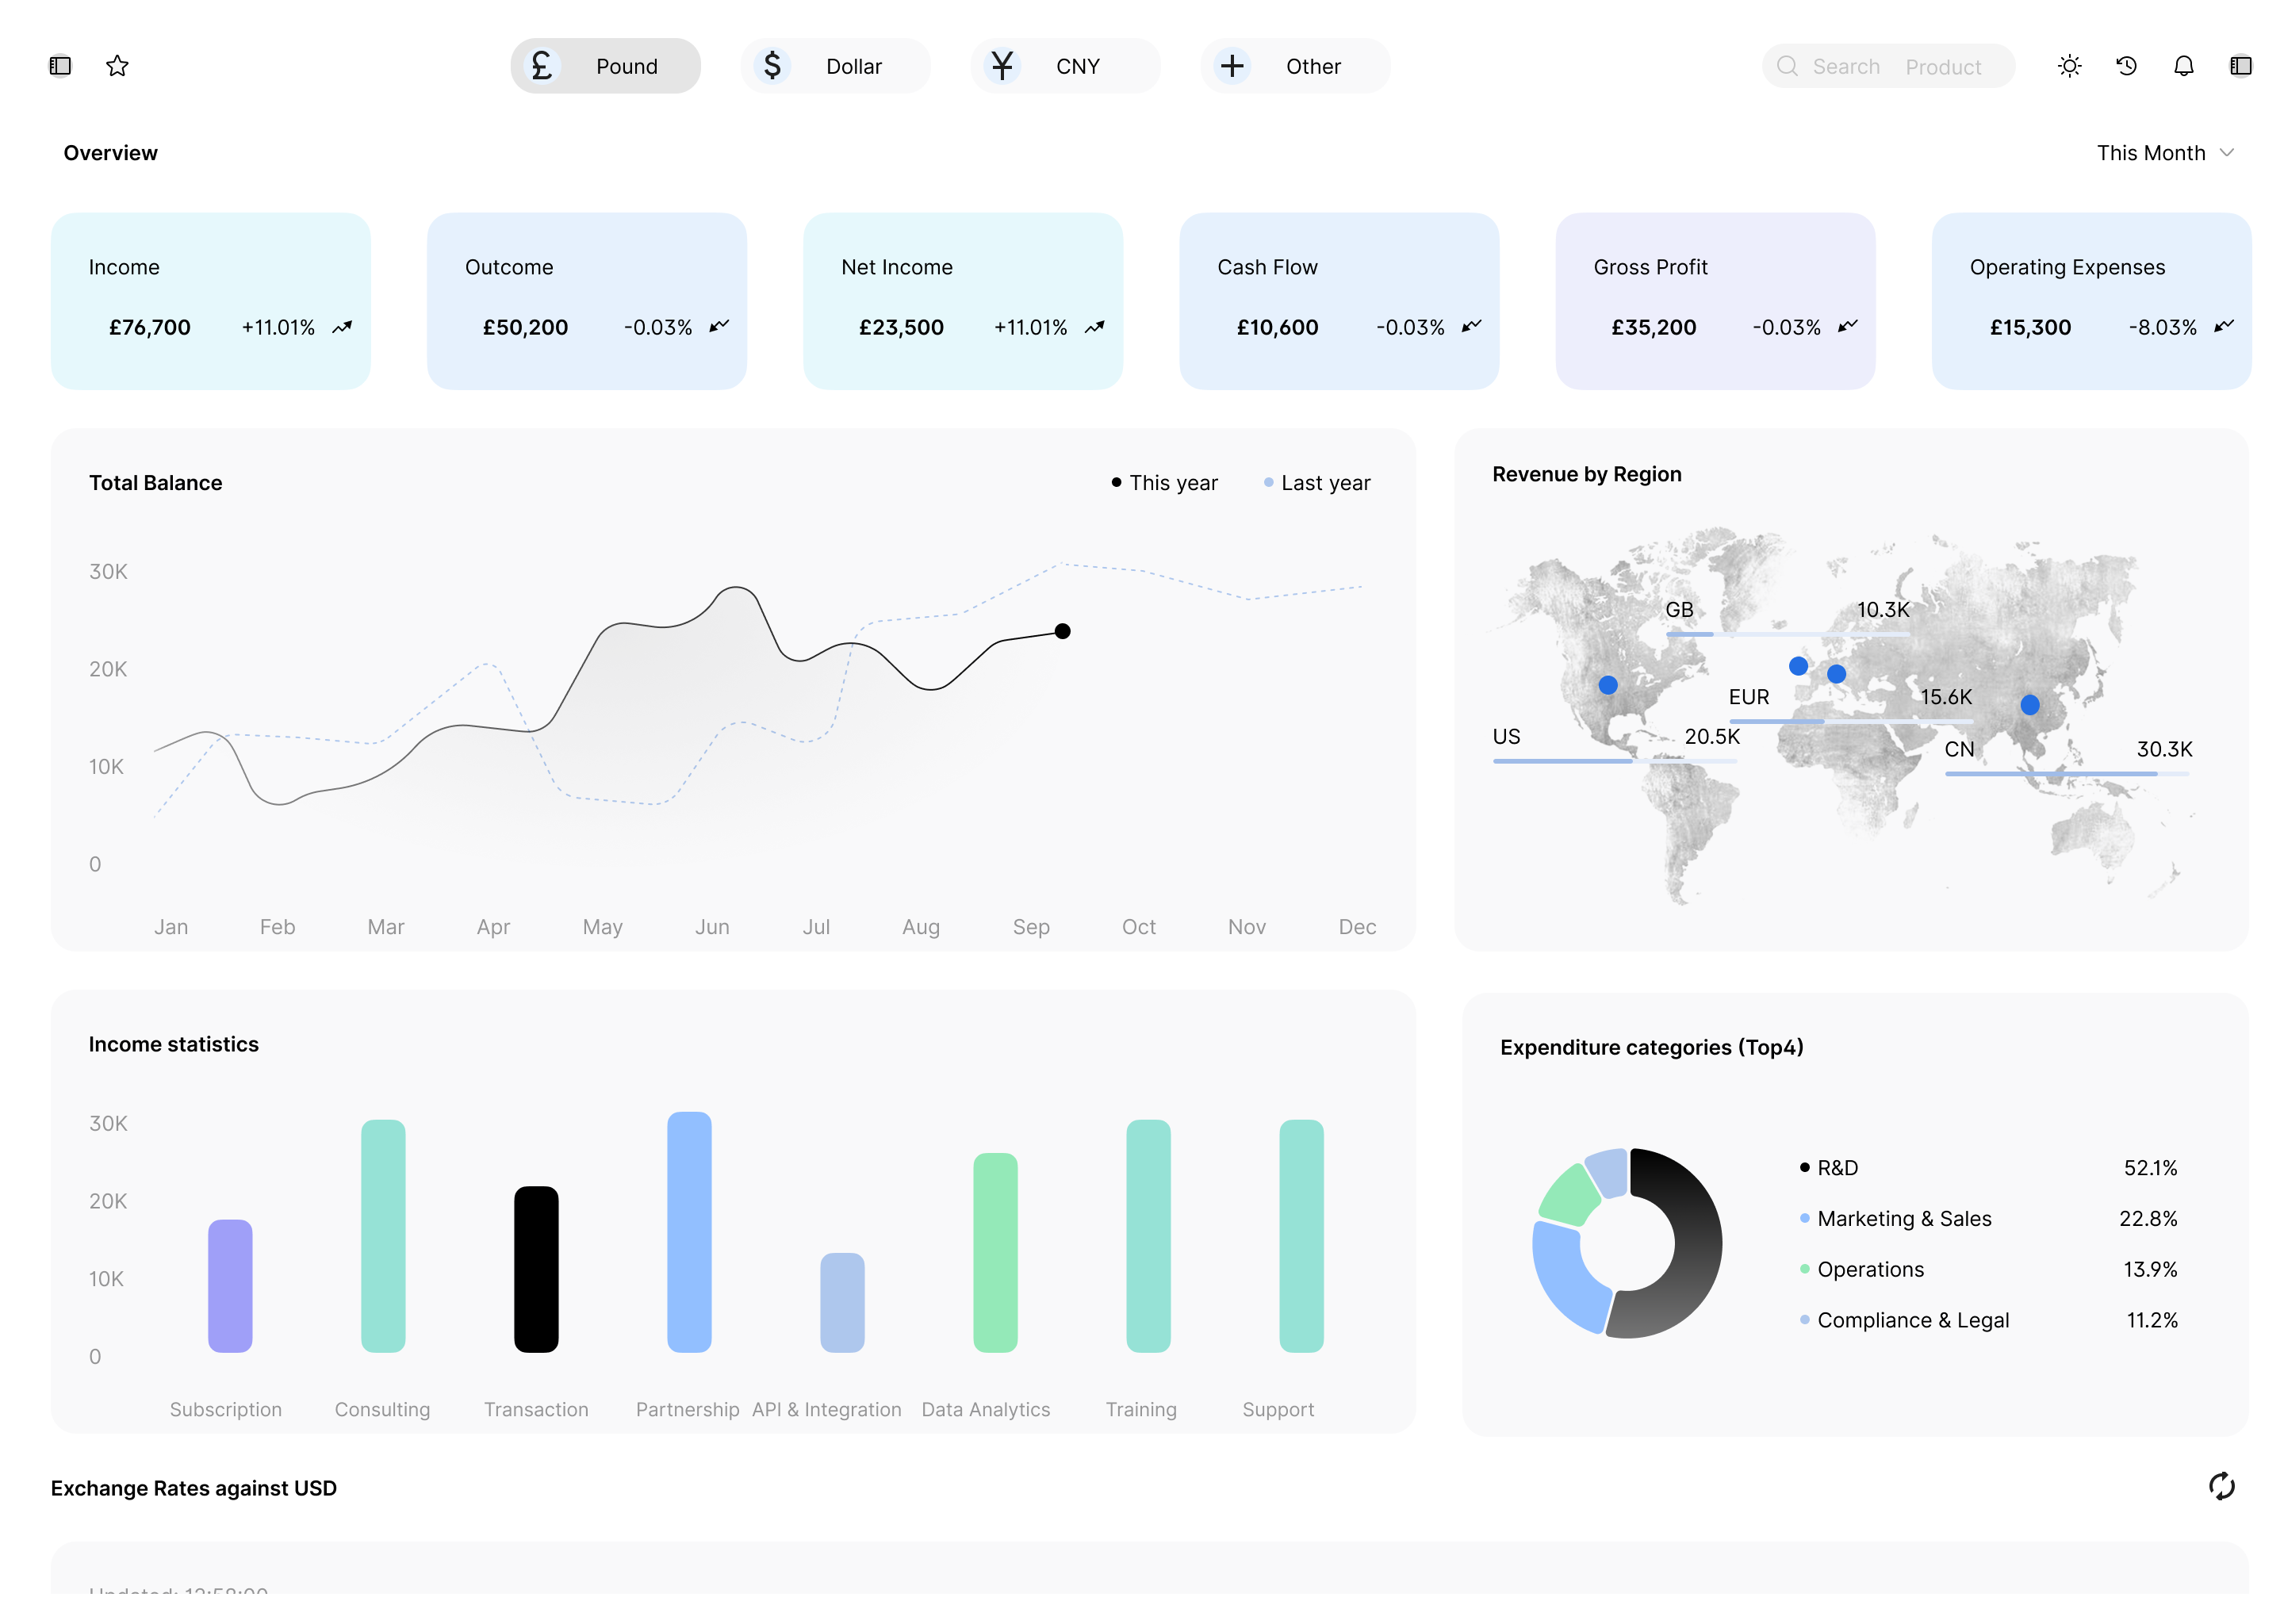Expand the This Month dropdown
Viewport: 2284px width, 1624px height.
(2150, 153)
